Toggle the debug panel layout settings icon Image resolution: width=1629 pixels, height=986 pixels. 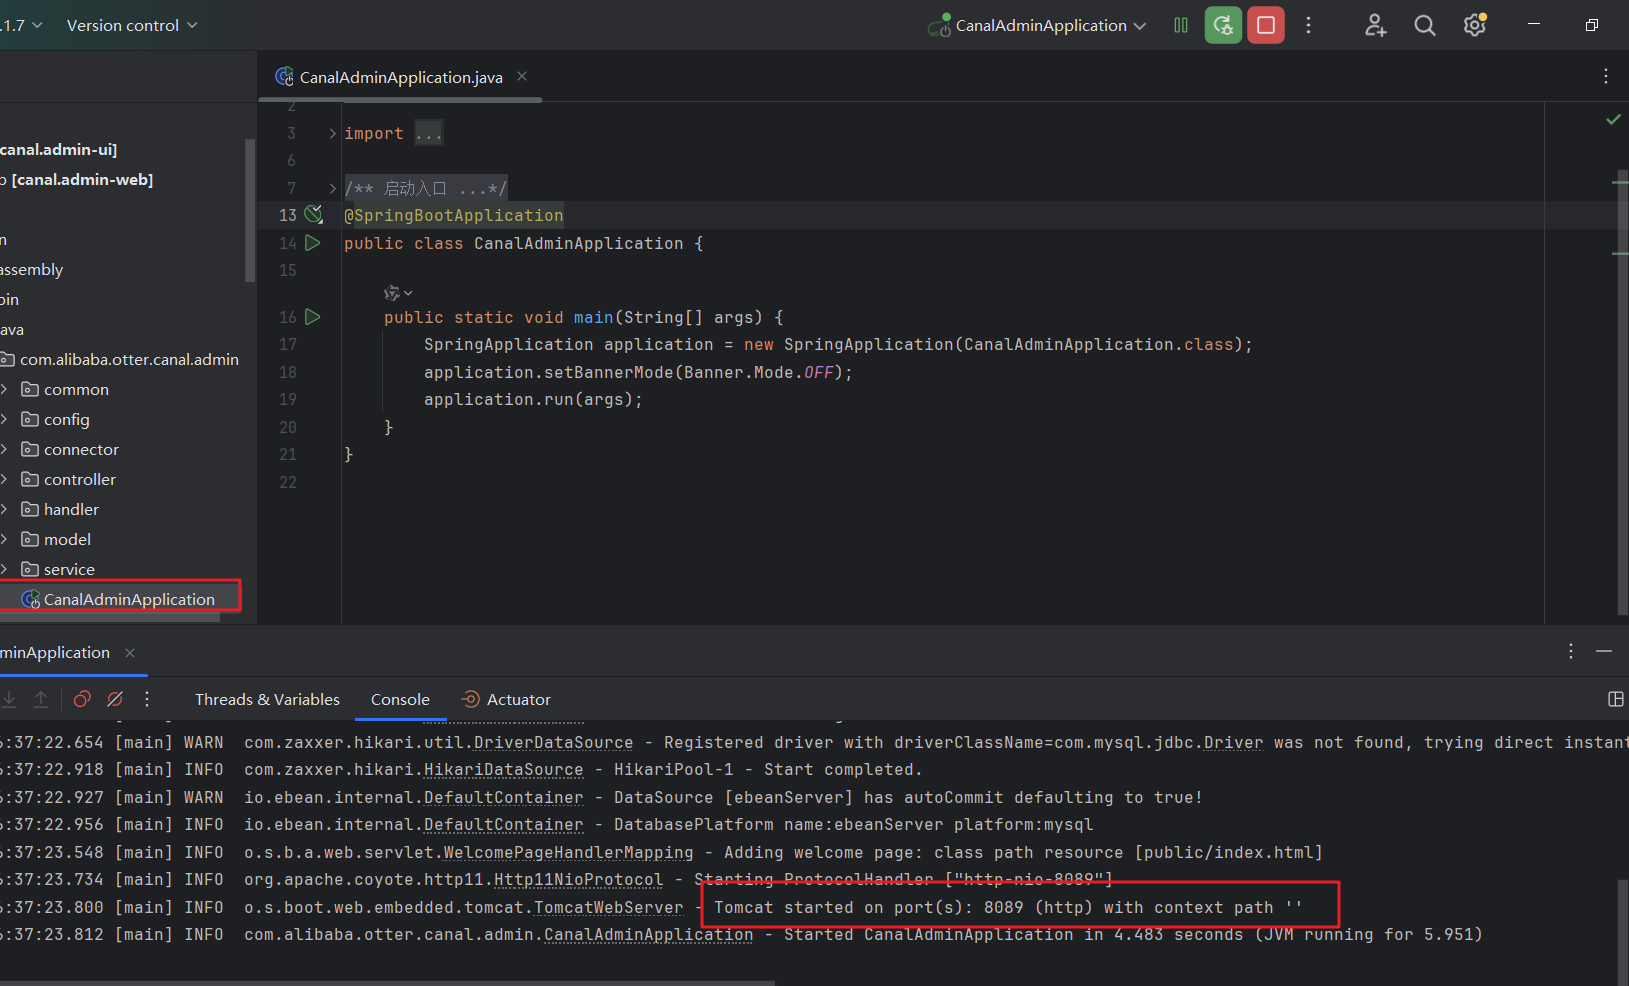tap(1615, 699)
